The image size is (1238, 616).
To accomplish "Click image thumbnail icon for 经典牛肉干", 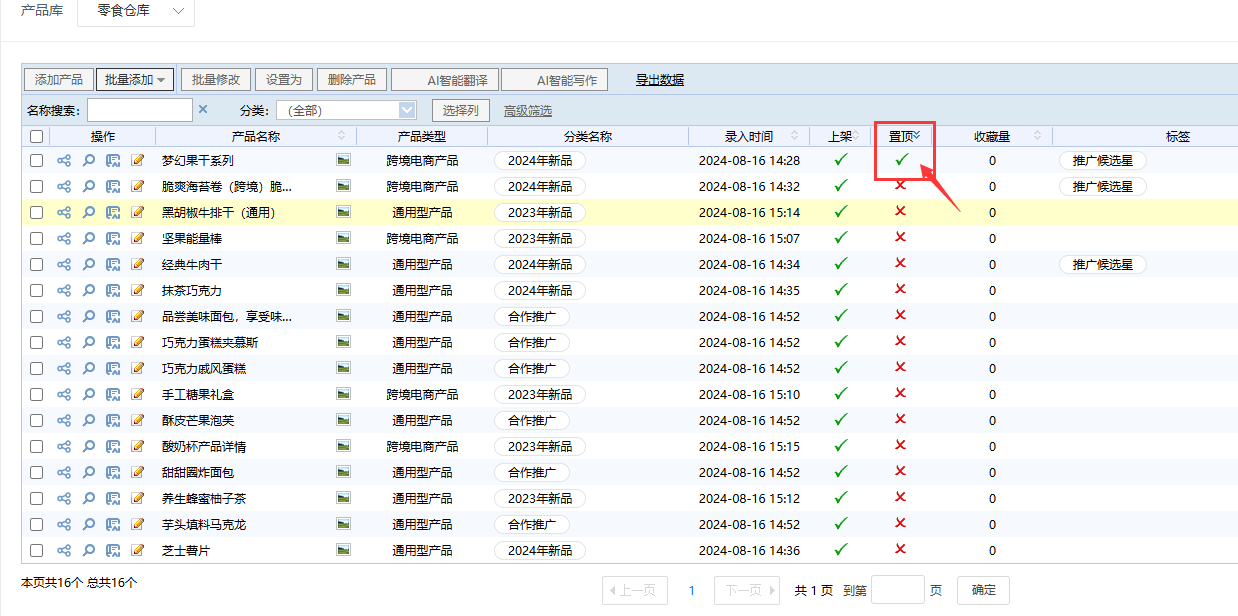I will [x=343, y=264].
